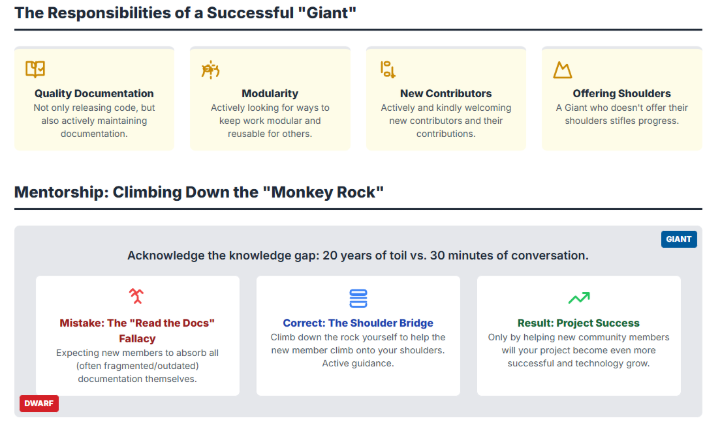Click the blue GIANT badge
The width and height of the screenshot is (720, 429).
[x=679, y=239]
